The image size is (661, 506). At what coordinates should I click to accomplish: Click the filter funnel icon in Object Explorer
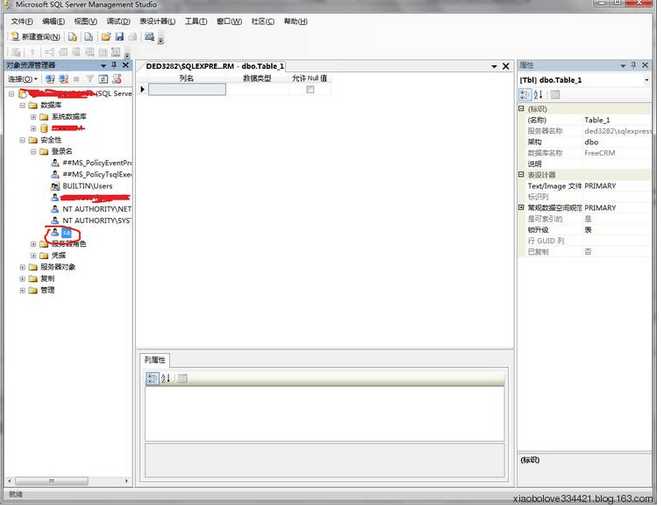(x=90, y=79)
